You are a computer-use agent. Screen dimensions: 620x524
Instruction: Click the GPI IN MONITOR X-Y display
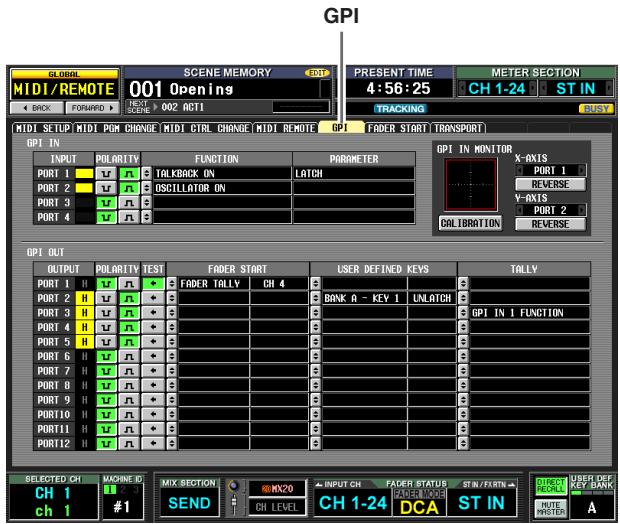click(x=471, y=185)
